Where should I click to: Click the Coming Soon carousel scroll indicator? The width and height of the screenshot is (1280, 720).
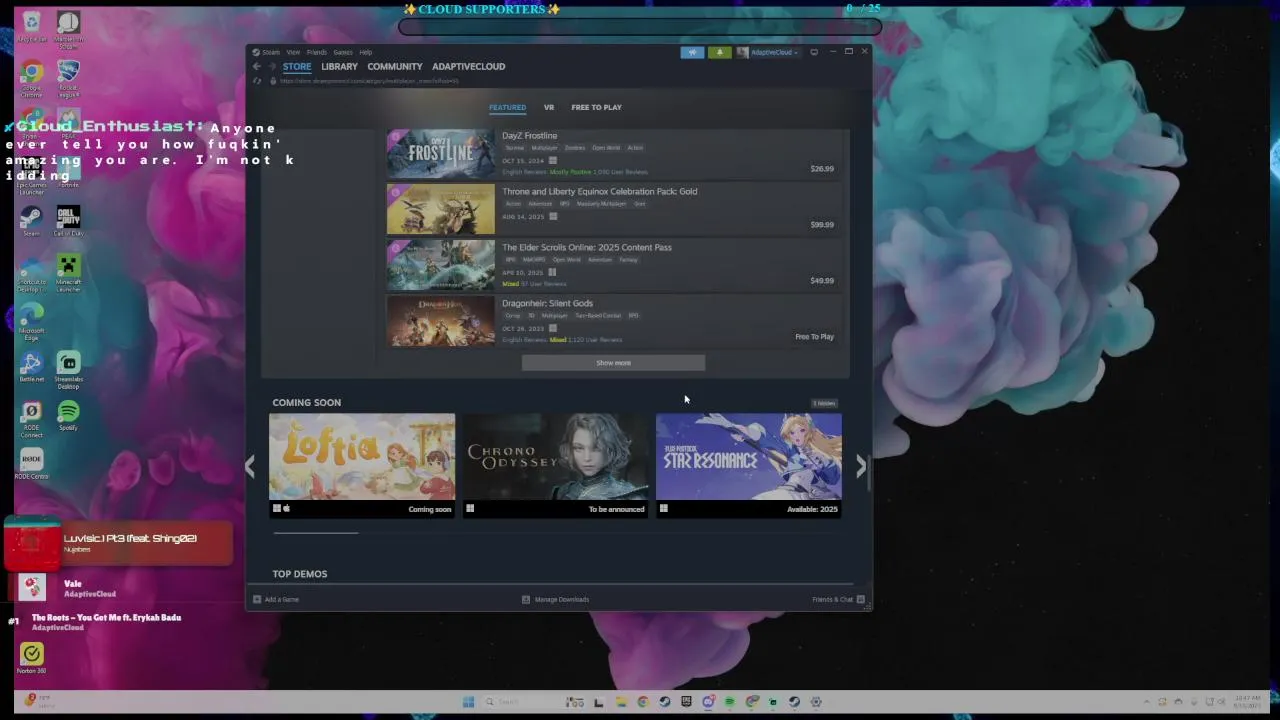pos(316,533)
